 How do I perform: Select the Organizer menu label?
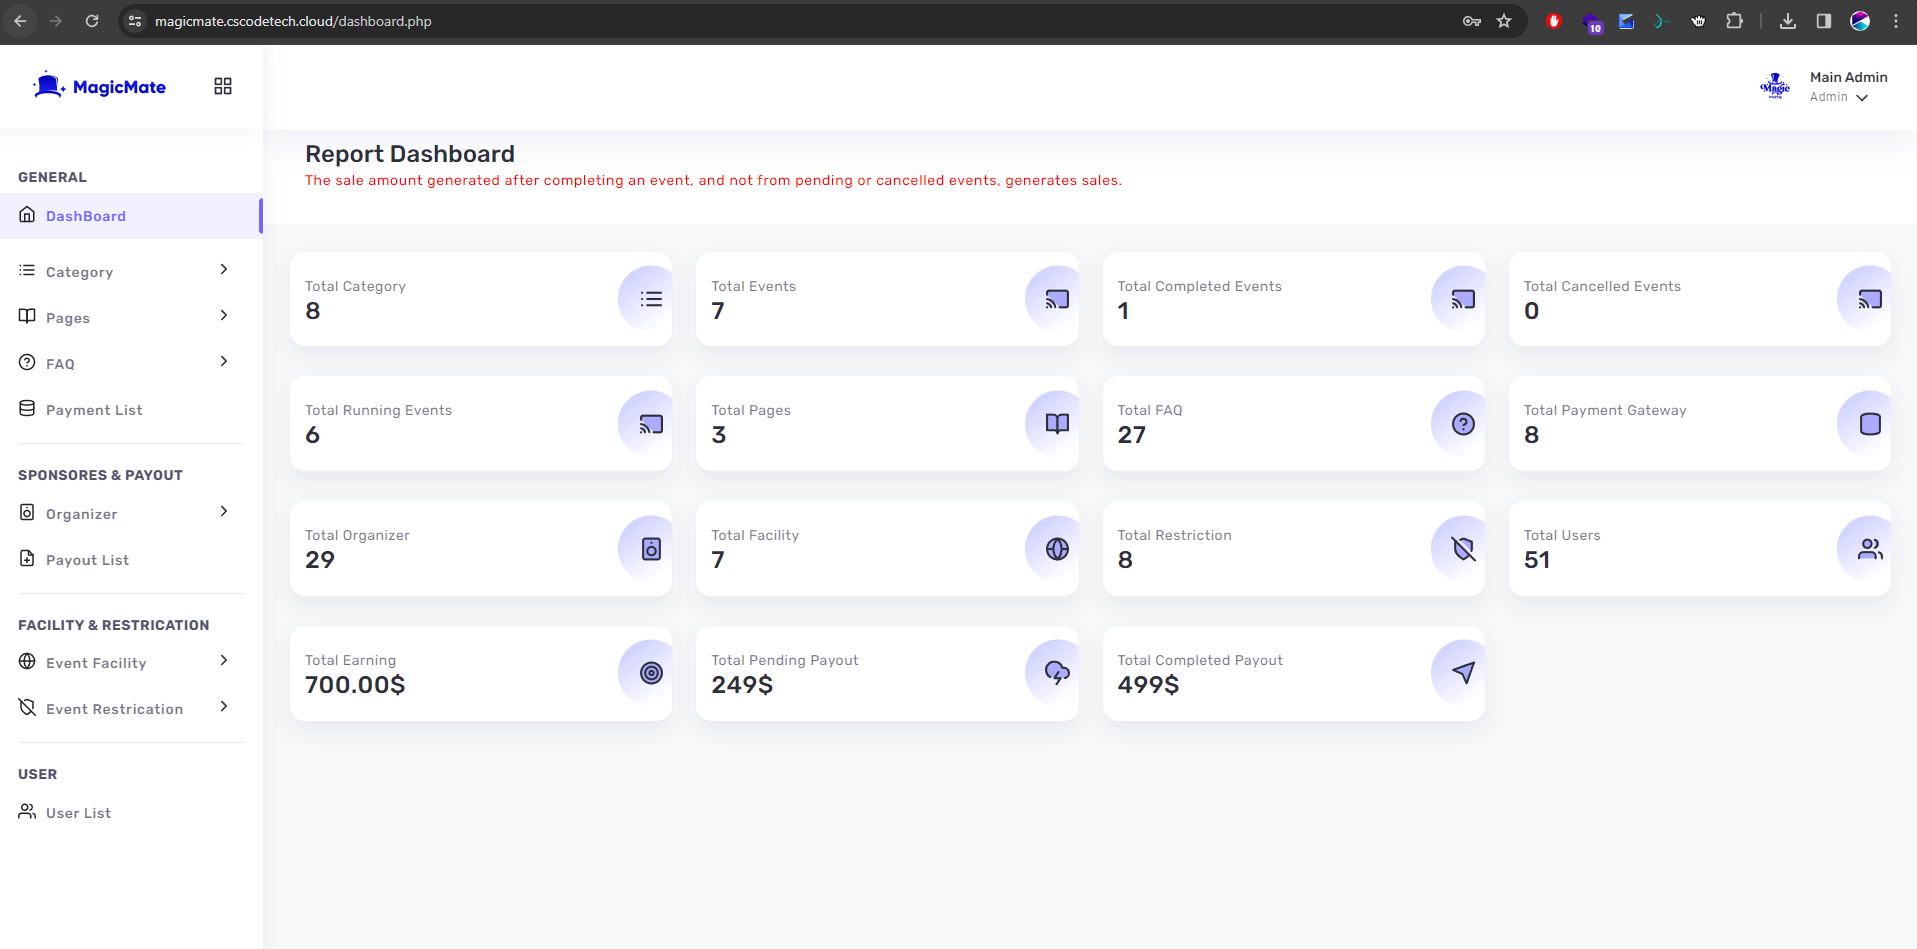[x=81, y=514]
